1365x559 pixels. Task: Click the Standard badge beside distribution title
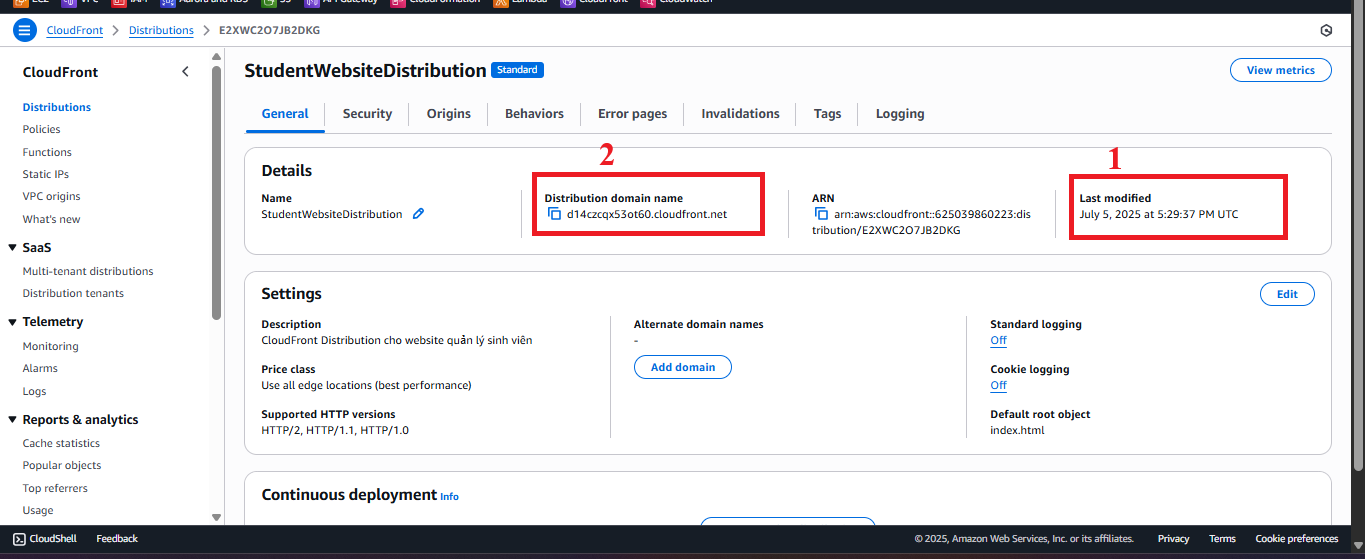(517, 70)
